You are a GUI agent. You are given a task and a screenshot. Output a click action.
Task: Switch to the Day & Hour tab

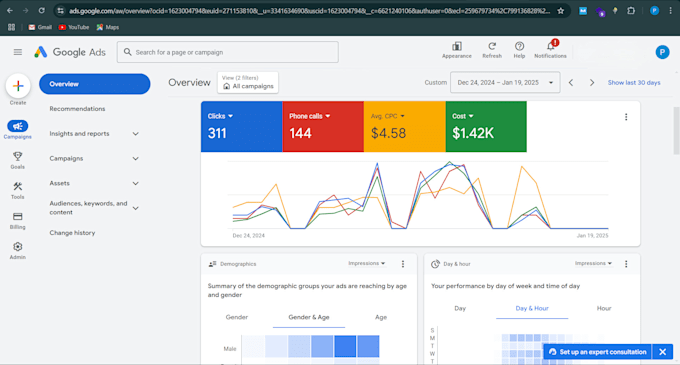[x=532, y=308]
